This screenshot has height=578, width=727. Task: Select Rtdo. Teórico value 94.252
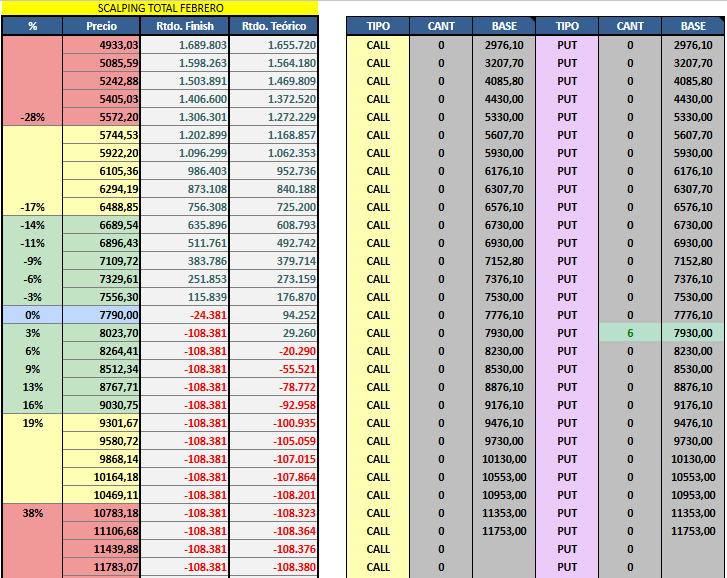pos(274,315)
